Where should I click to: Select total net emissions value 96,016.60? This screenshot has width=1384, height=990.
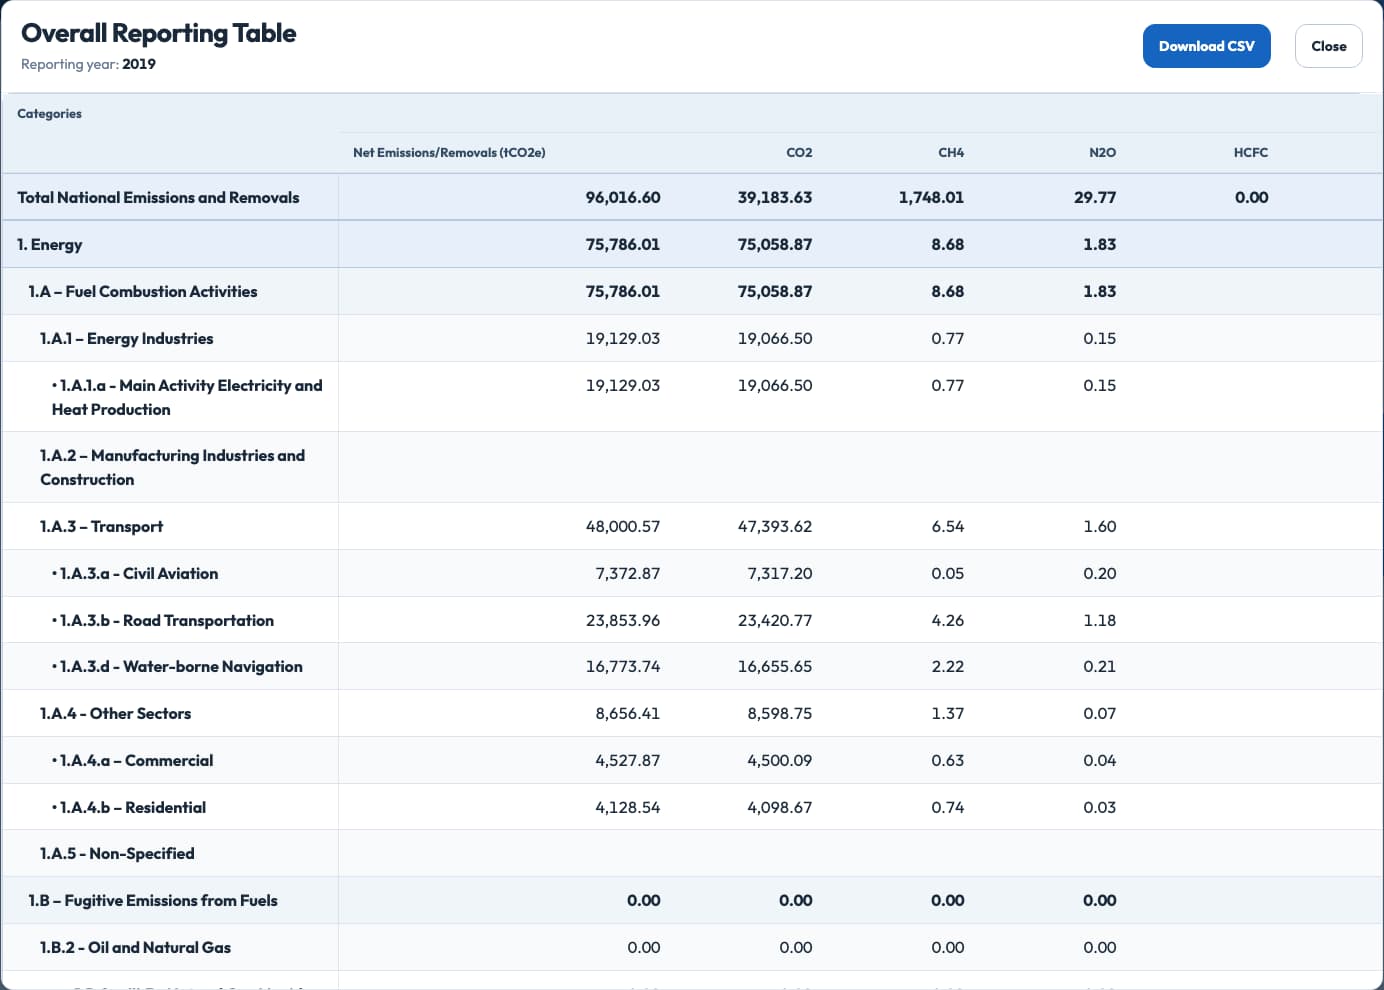click(623, 197)
